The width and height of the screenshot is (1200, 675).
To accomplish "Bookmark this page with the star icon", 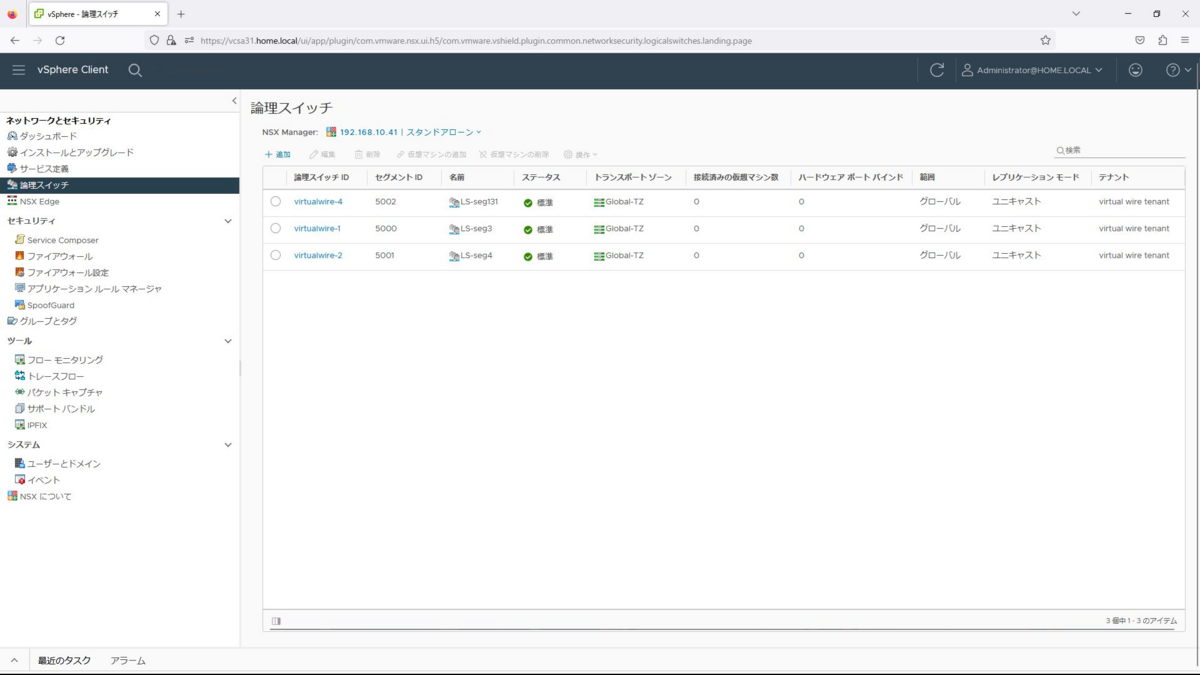I will tap(1045, 41).
